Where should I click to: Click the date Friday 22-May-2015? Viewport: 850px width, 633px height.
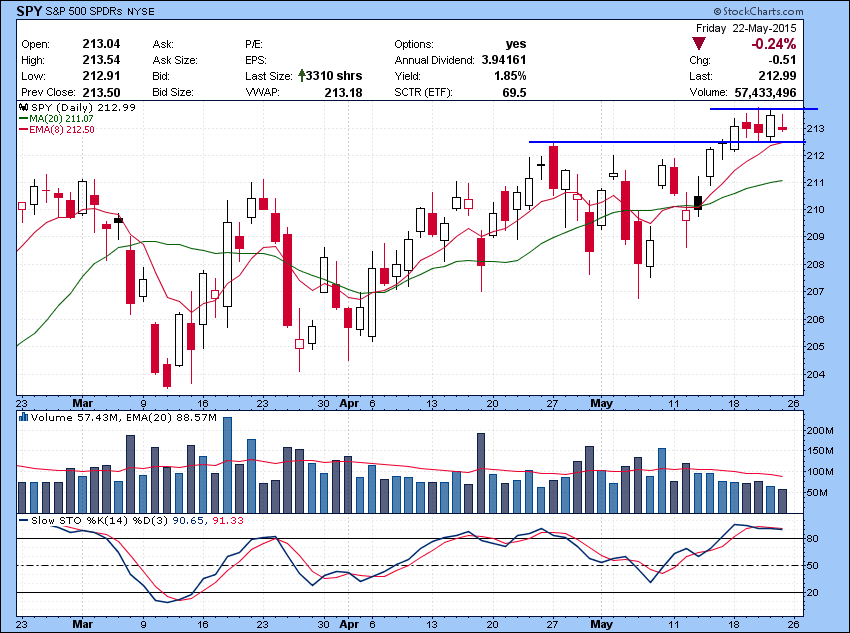click(x=746, y=28)
